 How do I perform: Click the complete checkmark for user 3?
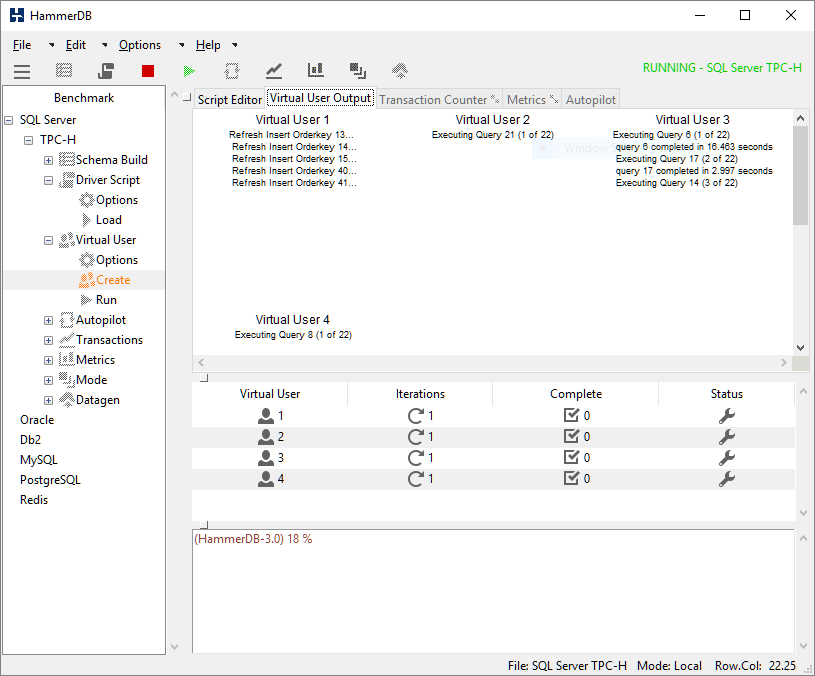571,457
